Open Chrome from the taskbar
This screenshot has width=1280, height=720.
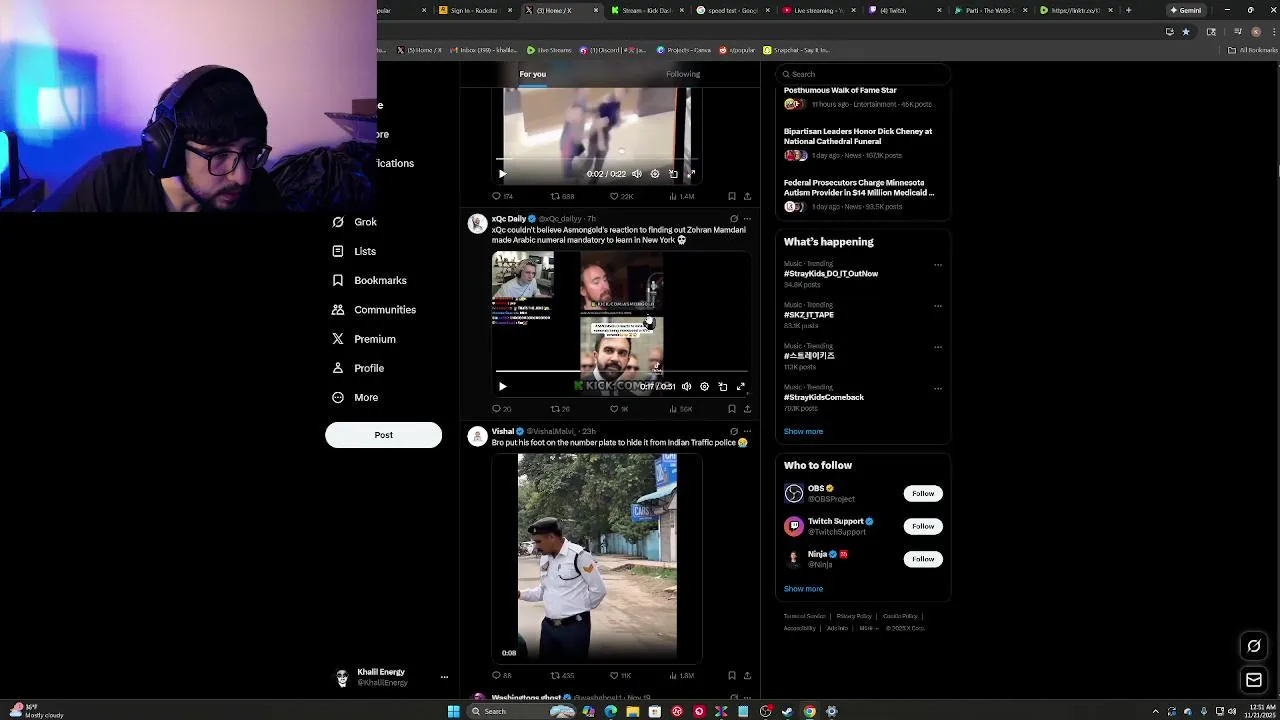pos(809,711)
